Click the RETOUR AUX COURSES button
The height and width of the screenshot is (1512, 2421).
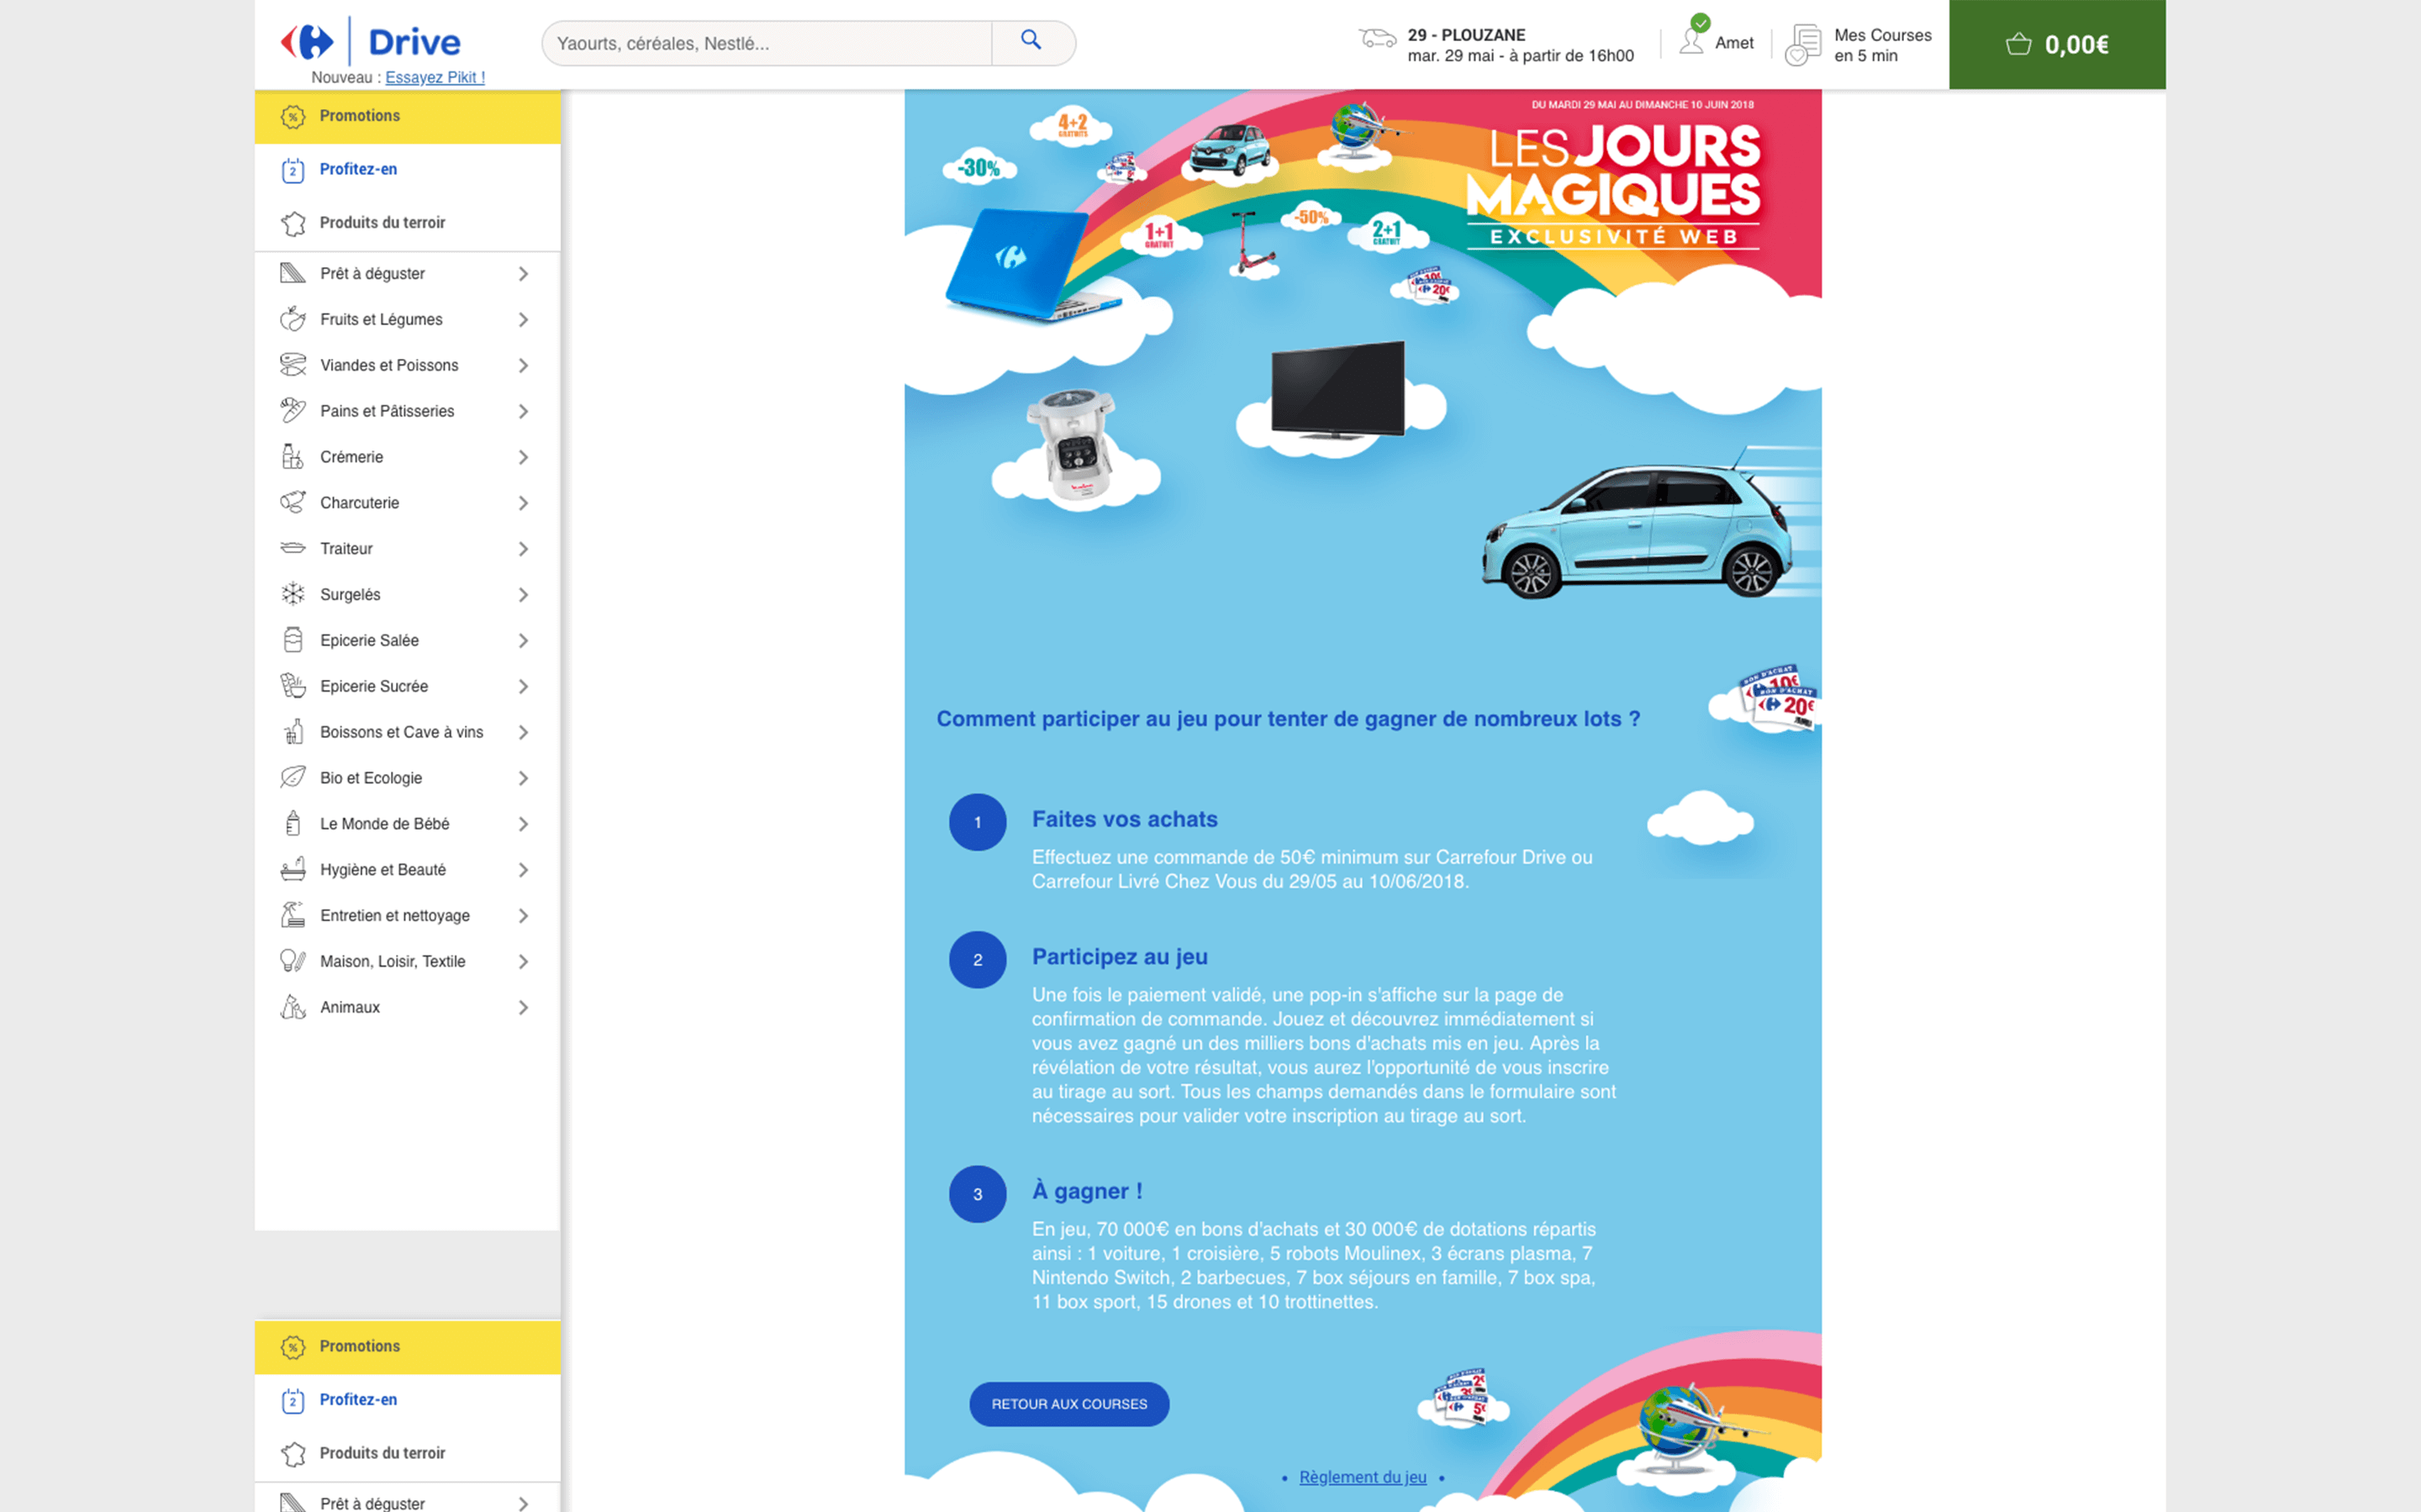(1068, 1404)
